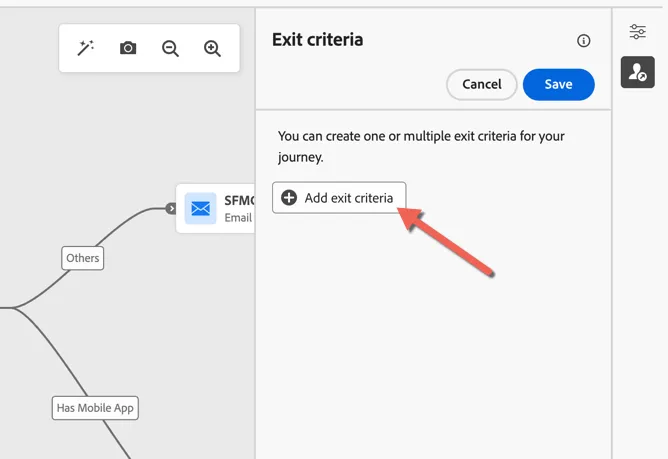
Task: Open the info icon beside Exit criteria
Action: click(583, 40)
